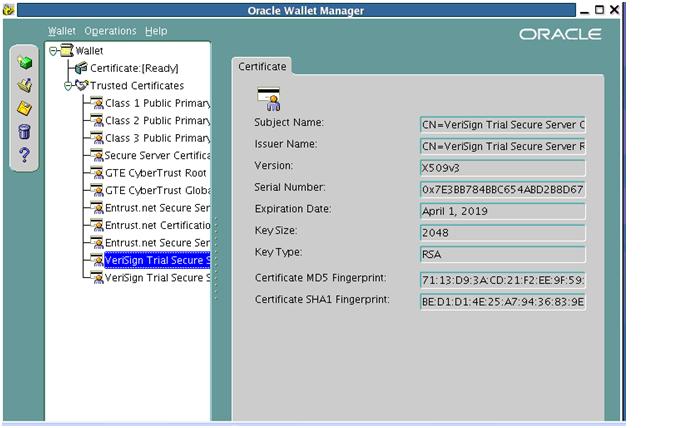Open Help via question mark icon

(x=25, y=154)
